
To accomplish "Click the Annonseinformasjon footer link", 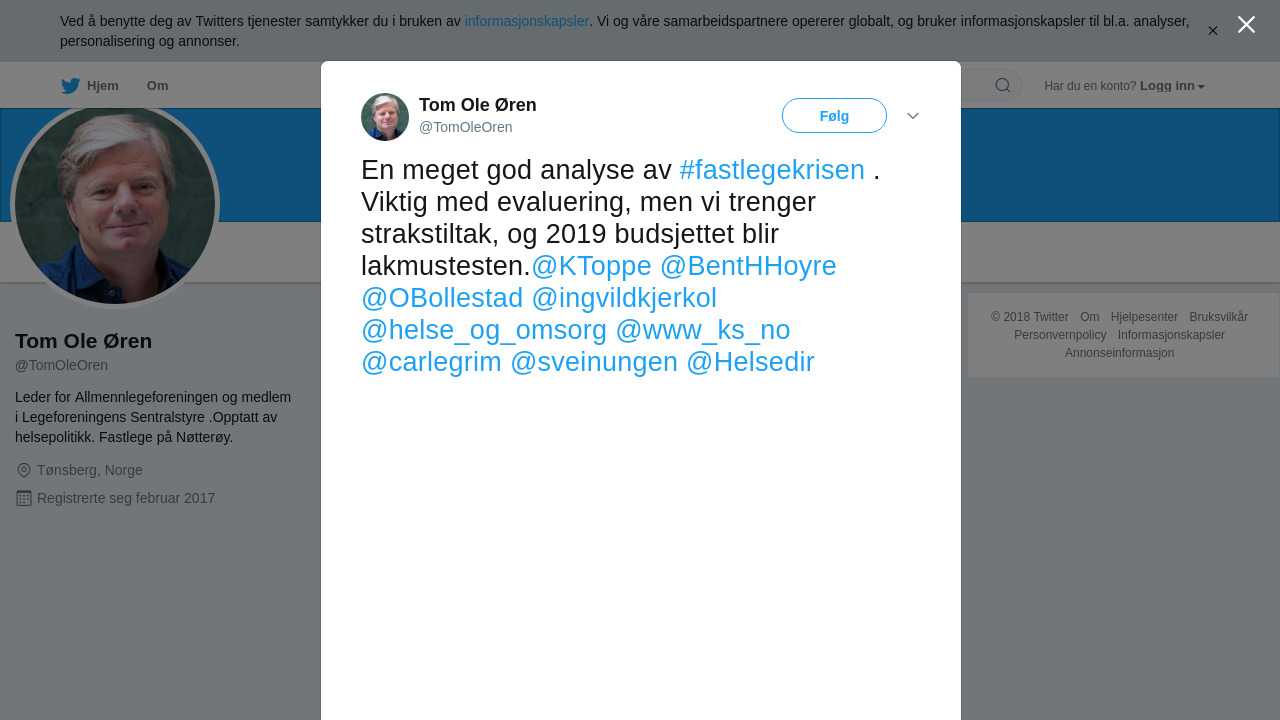I will (x=1119, y=353).
